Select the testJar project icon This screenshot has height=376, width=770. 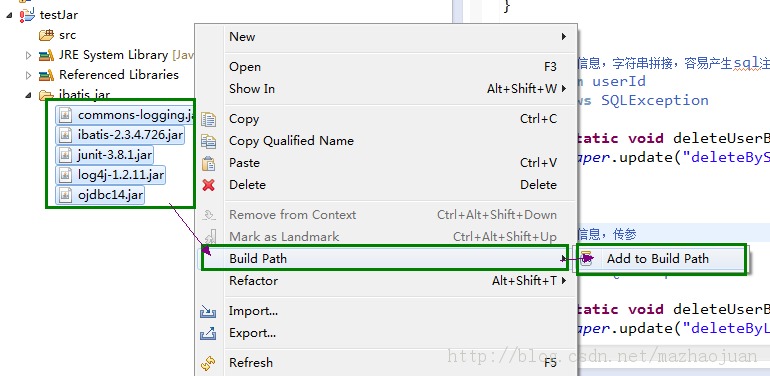[x=28, y=15]
